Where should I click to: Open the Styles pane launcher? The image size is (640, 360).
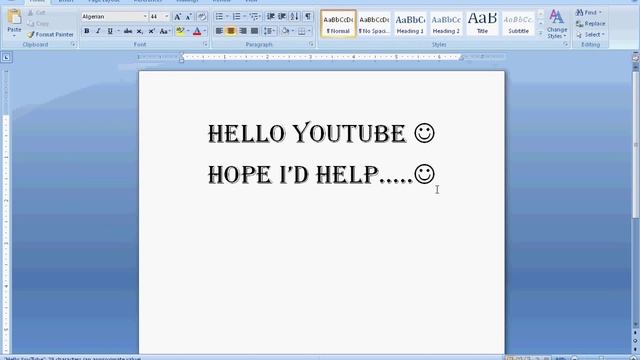coord(566,44)
